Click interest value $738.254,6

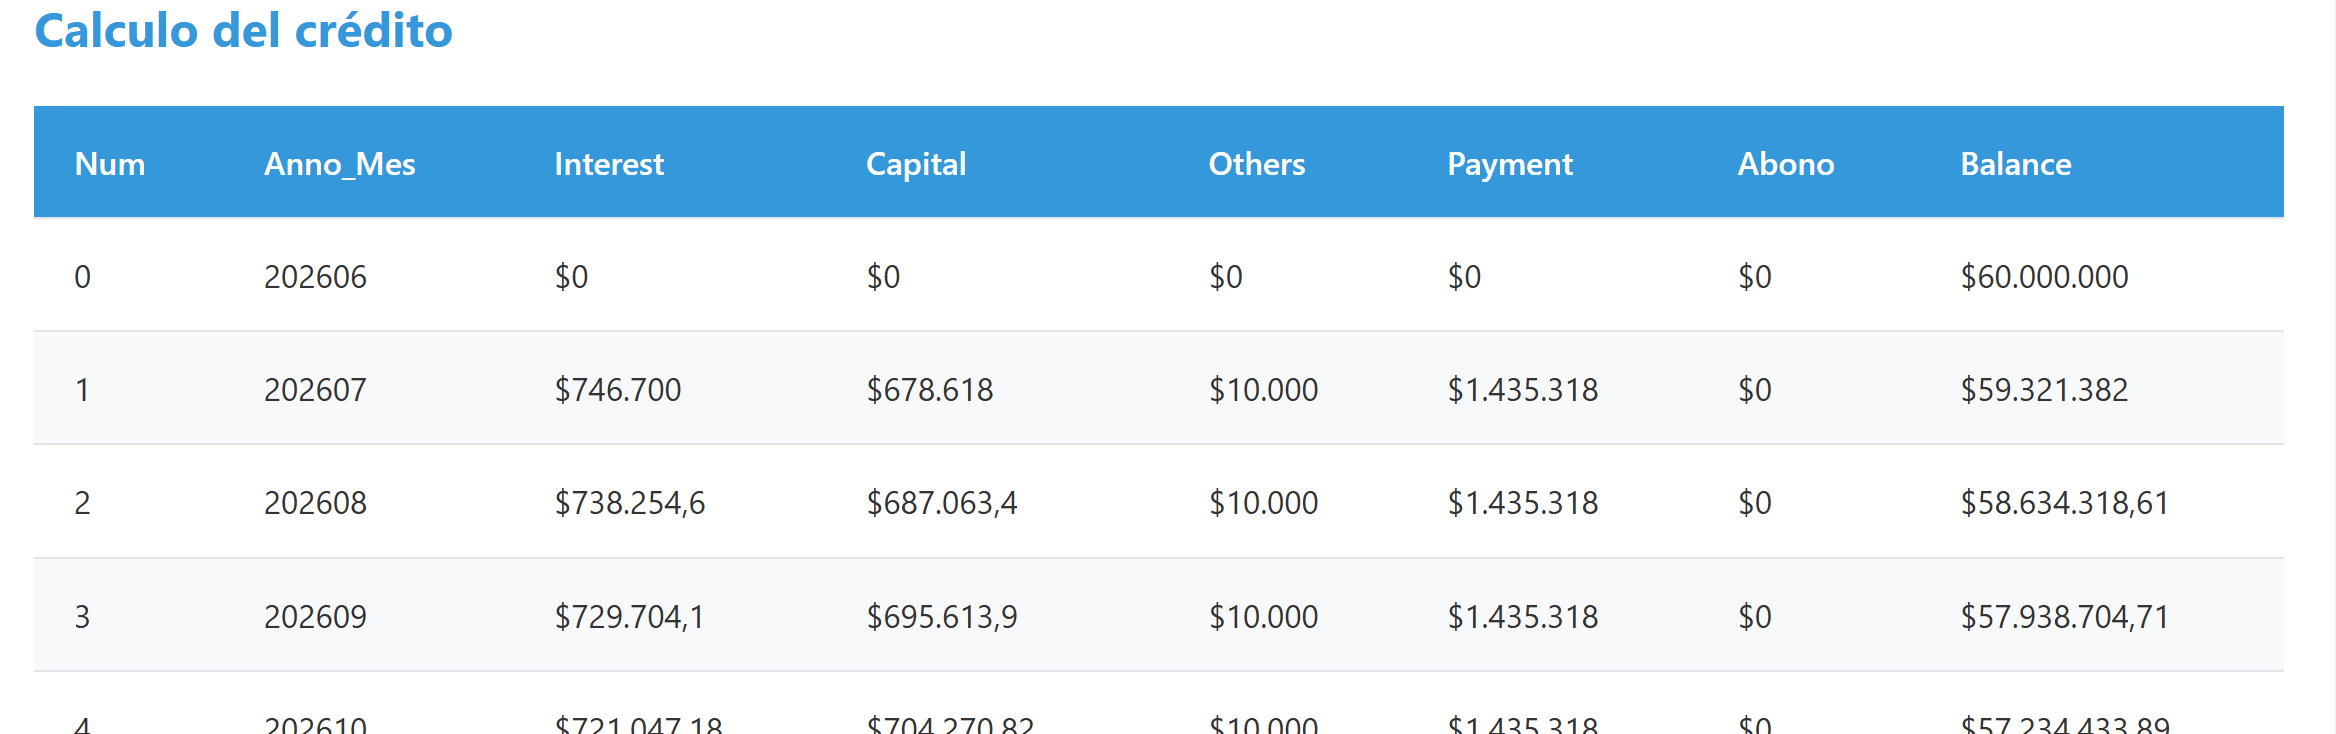(630, 503)
